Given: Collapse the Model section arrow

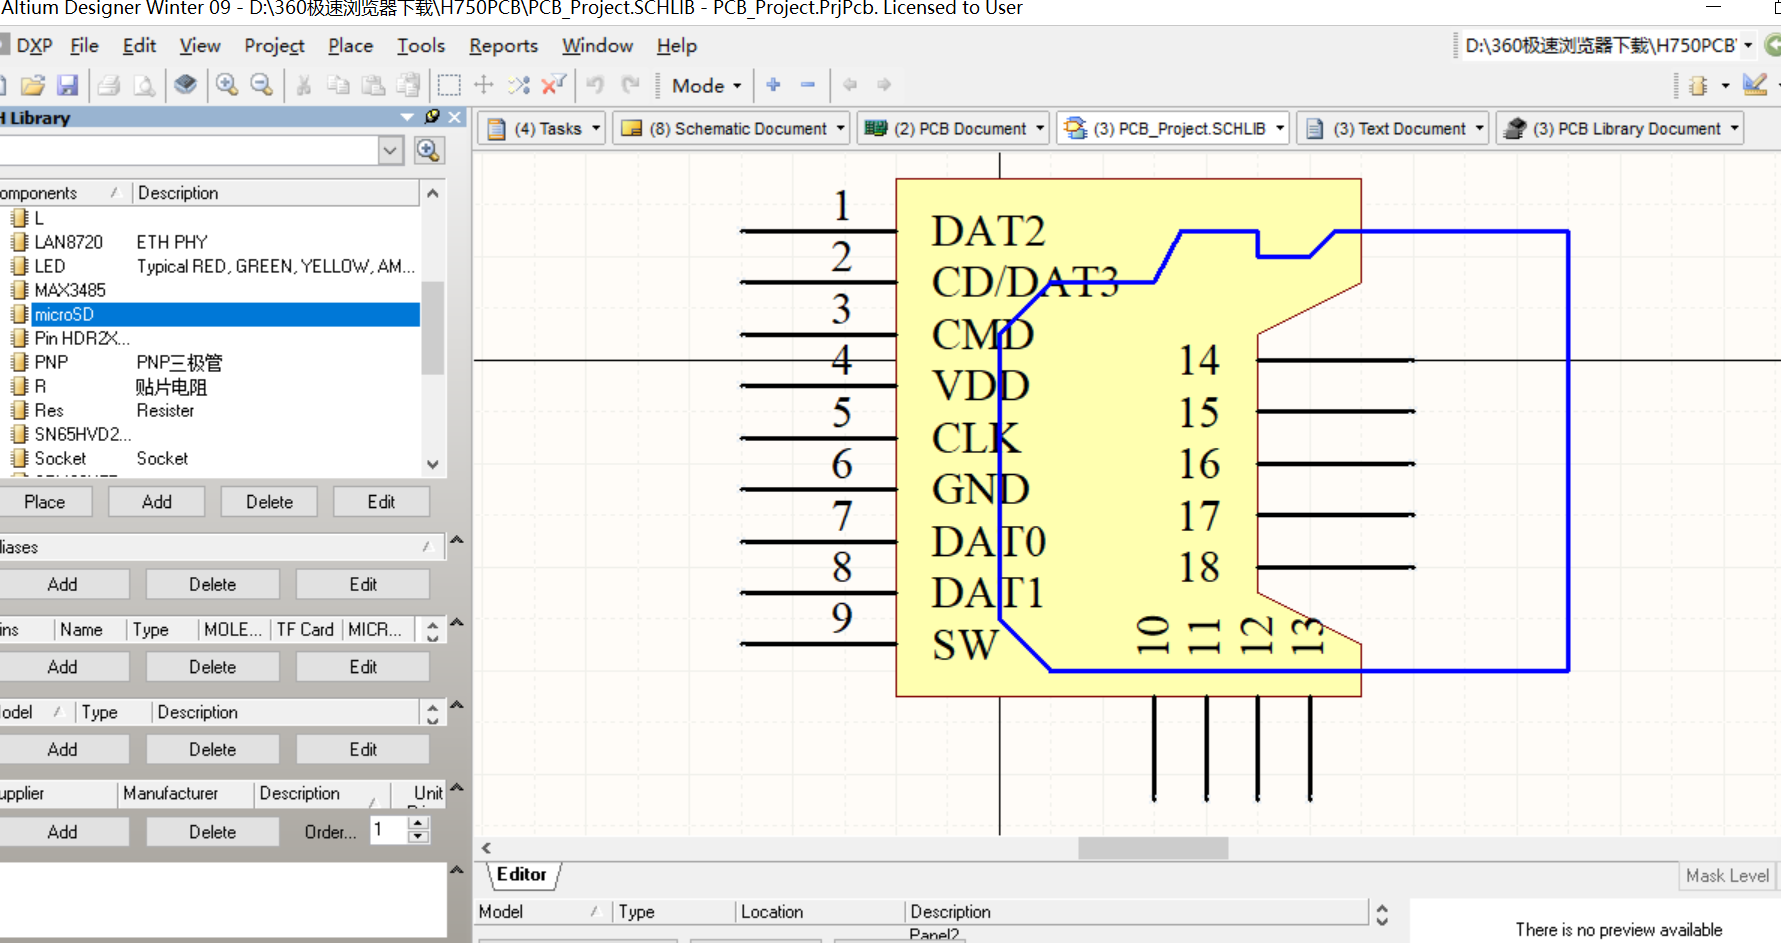Looking at the screenshot, I should [x=457, y=705].
